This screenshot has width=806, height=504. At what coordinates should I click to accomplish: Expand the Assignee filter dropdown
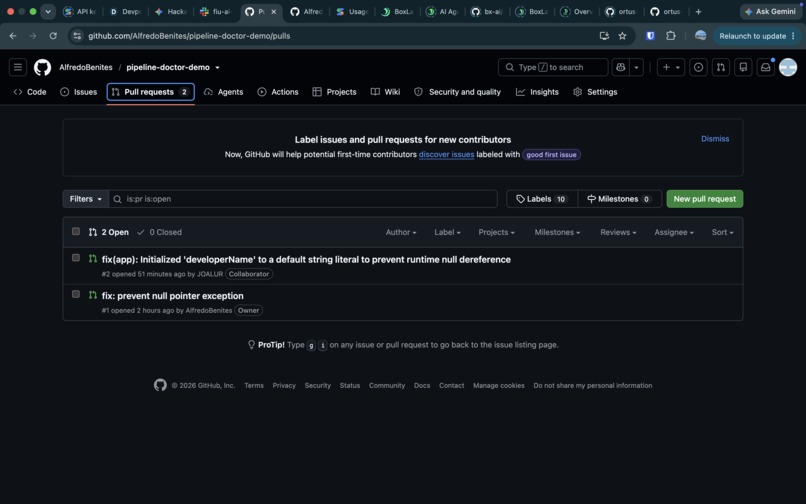[674, 232]
